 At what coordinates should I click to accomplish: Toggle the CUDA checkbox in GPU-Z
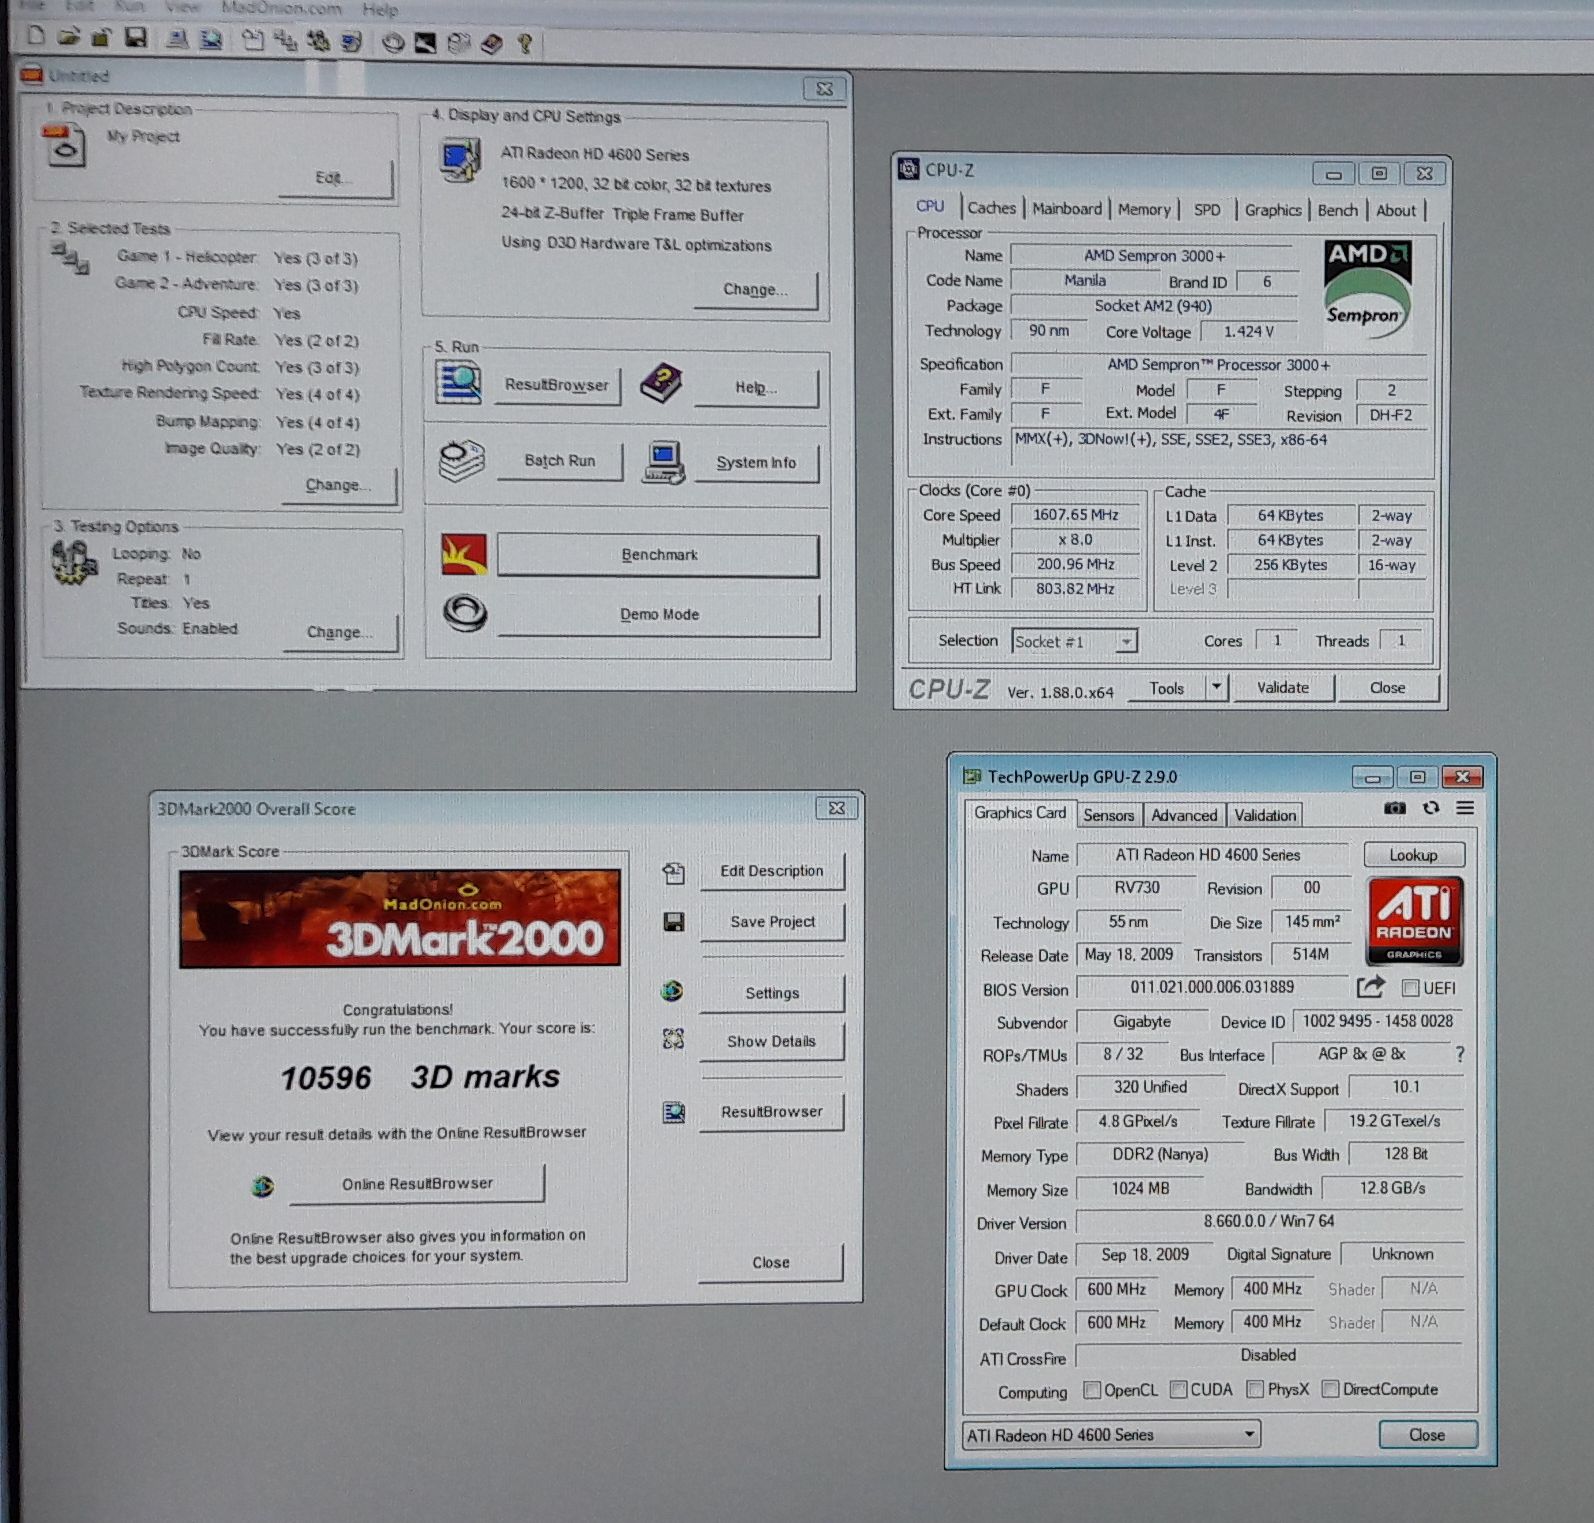pyautogui.click(x=1179, y=1390)
